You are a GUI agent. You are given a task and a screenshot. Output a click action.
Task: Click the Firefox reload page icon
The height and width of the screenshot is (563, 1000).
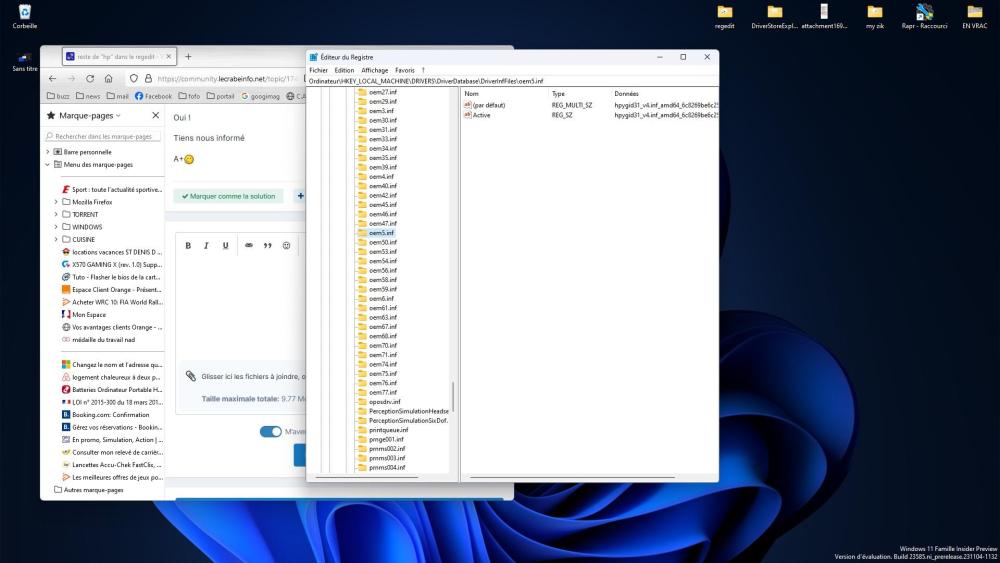(90, 78)
